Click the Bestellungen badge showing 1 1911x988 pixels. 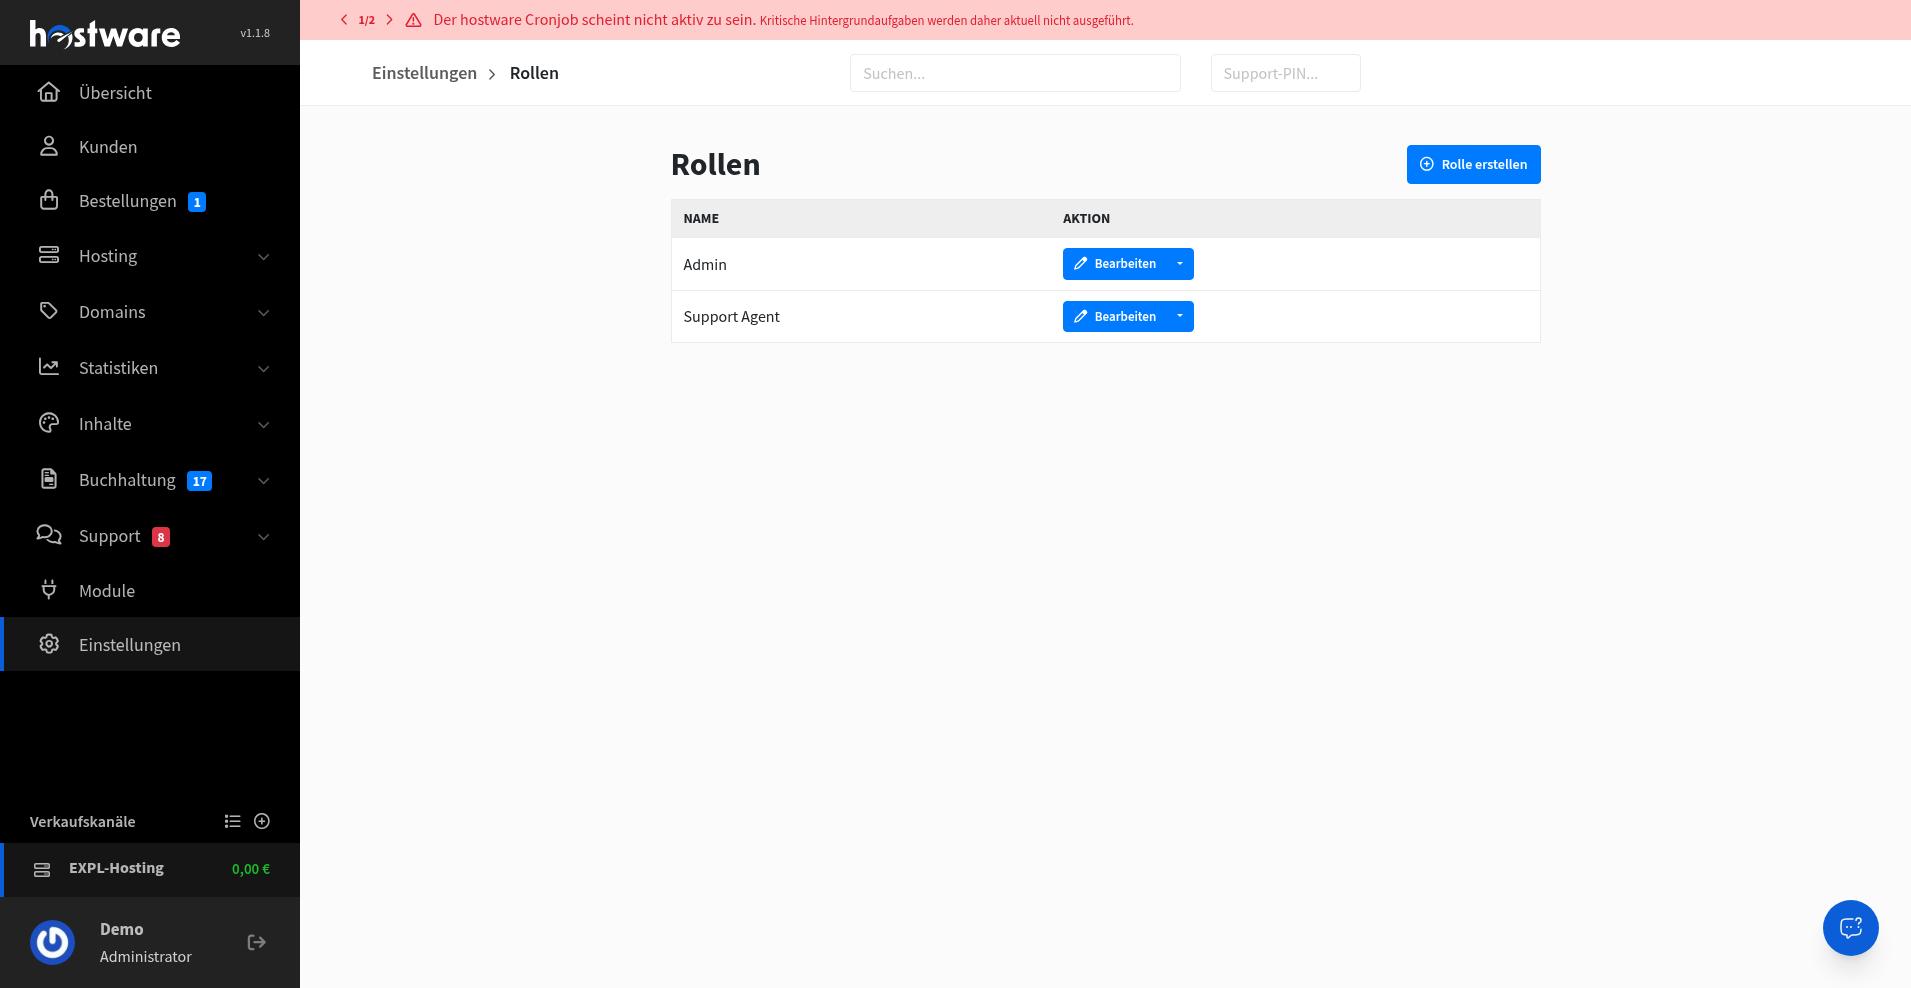pos(197,202)
